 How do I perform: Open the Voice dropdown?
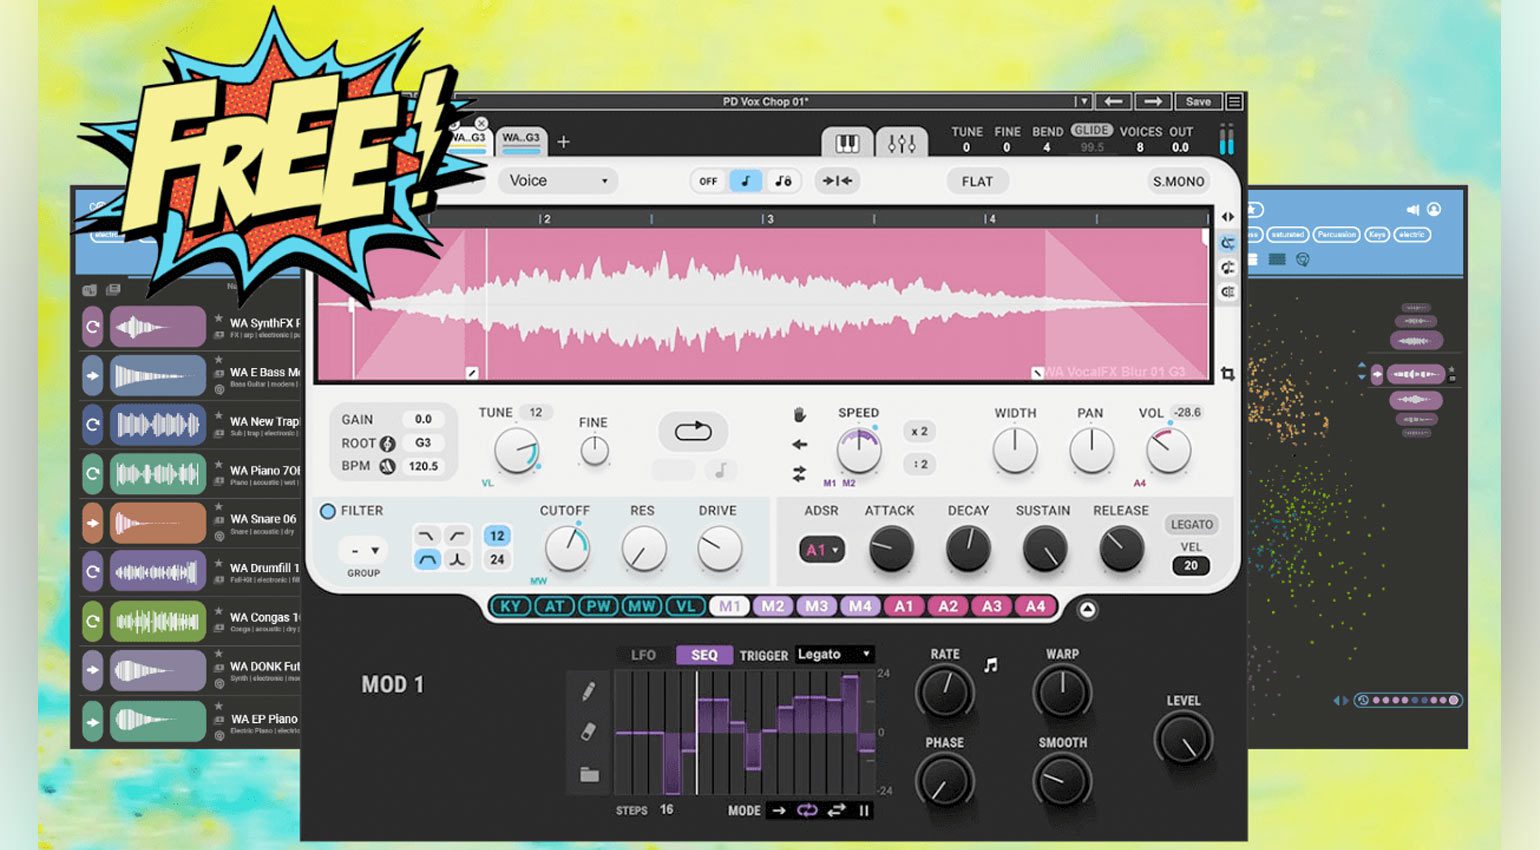tap(558, 181)
